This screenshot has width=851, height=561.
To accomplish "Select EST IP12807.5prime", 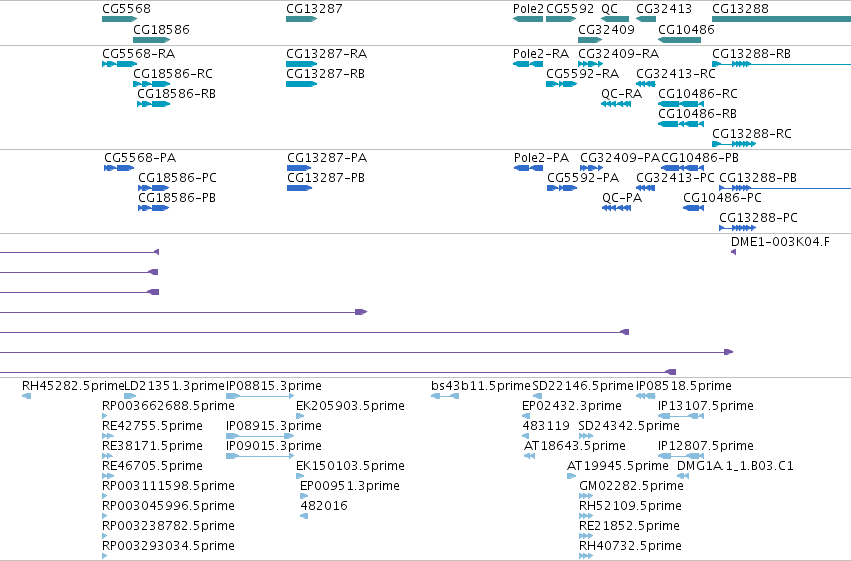I will click(x=706, y=446).
